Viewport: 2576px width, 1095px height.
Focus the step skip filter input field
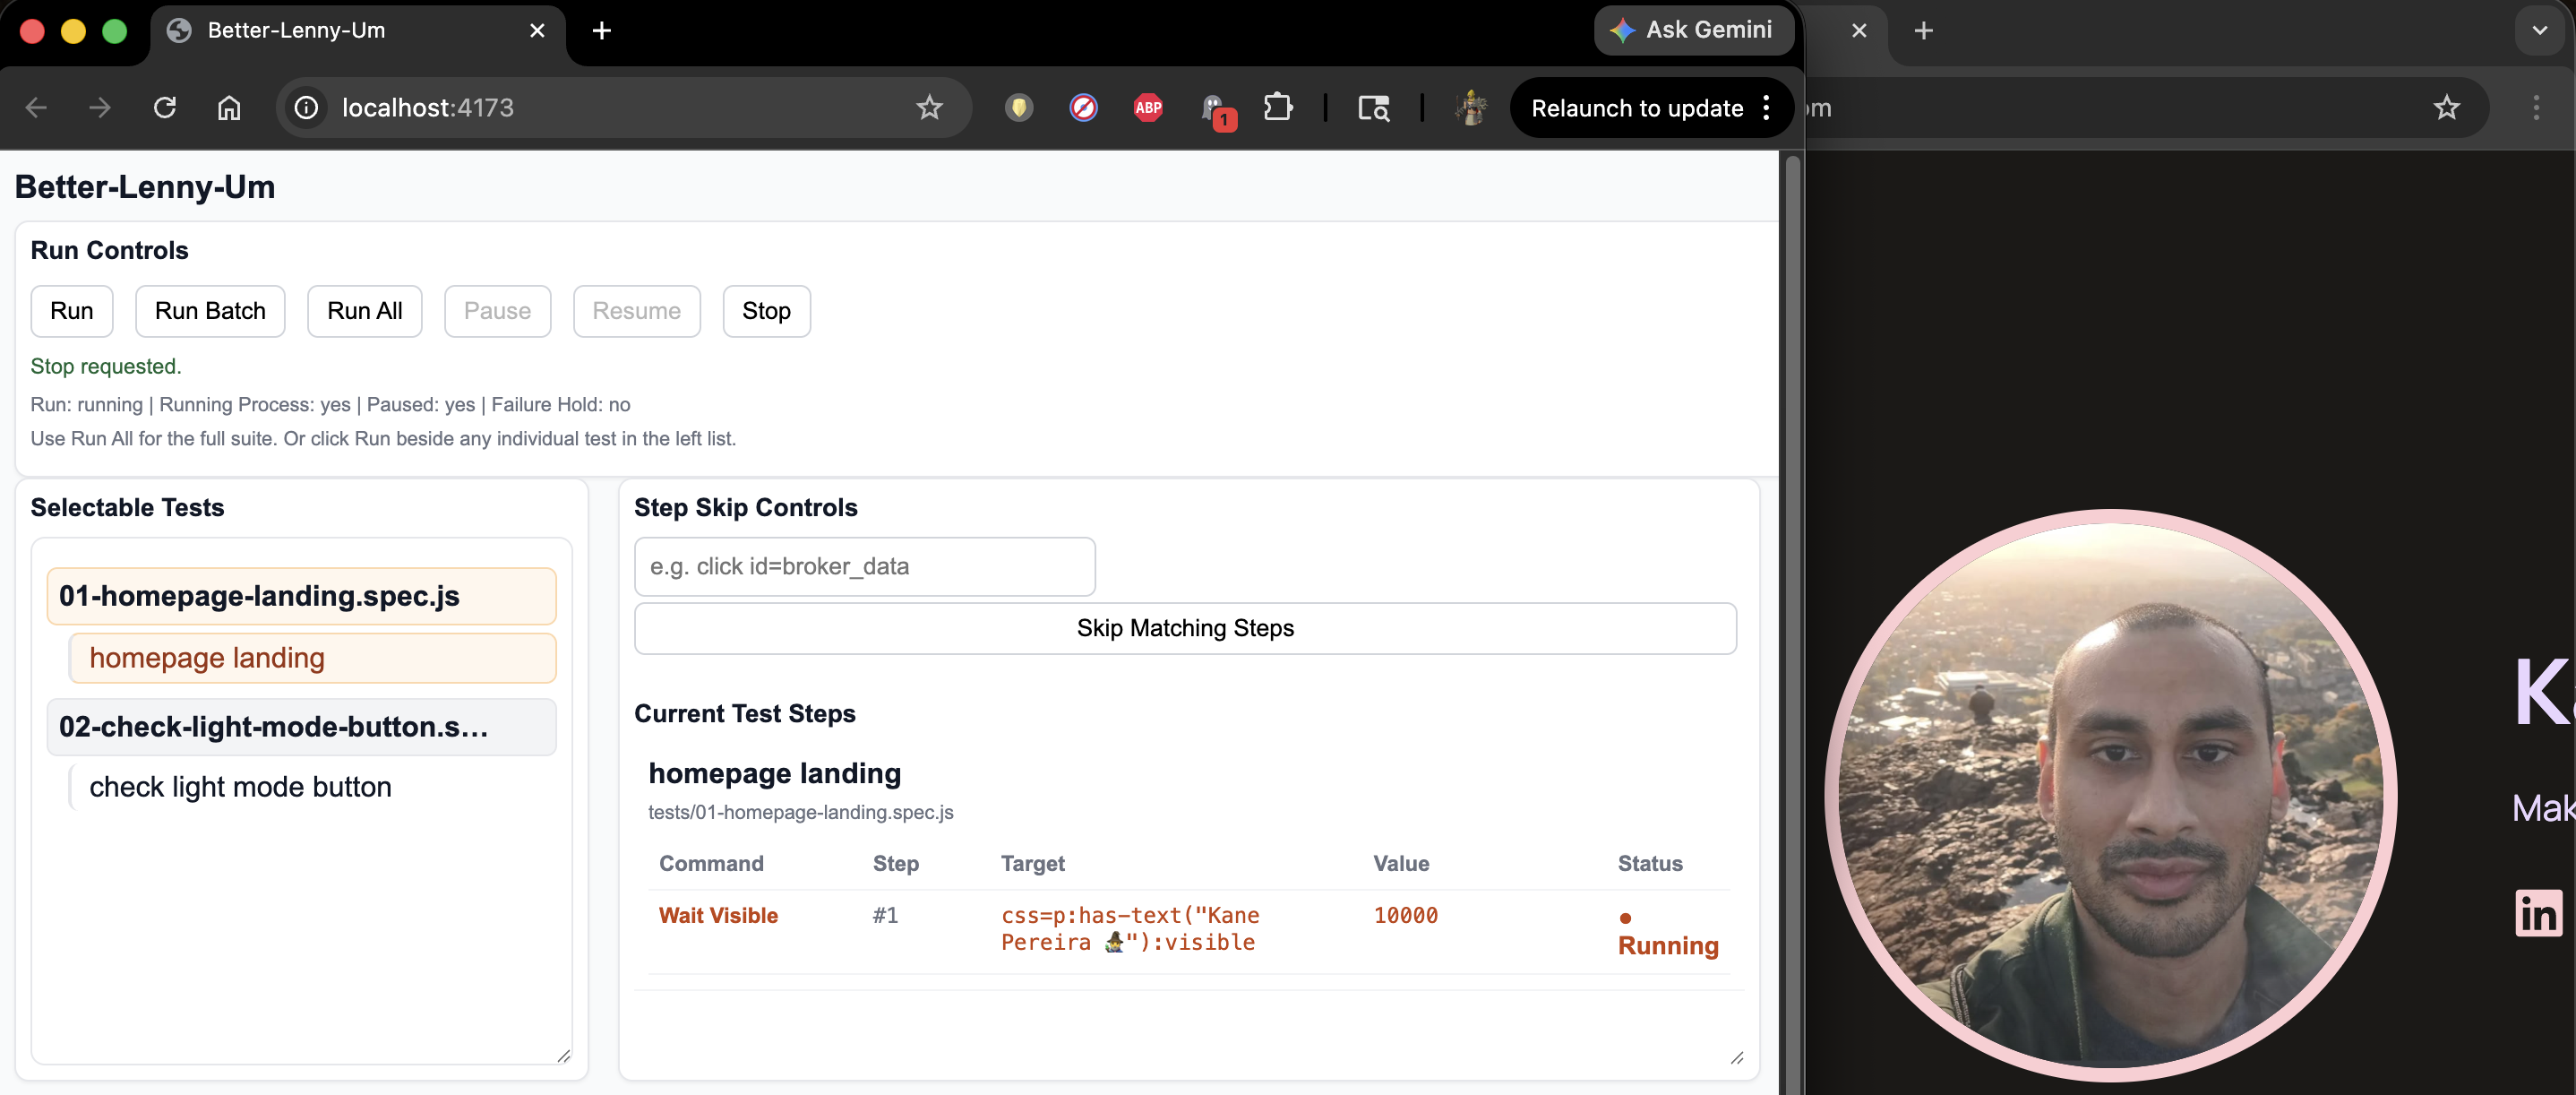coord(864,567)
